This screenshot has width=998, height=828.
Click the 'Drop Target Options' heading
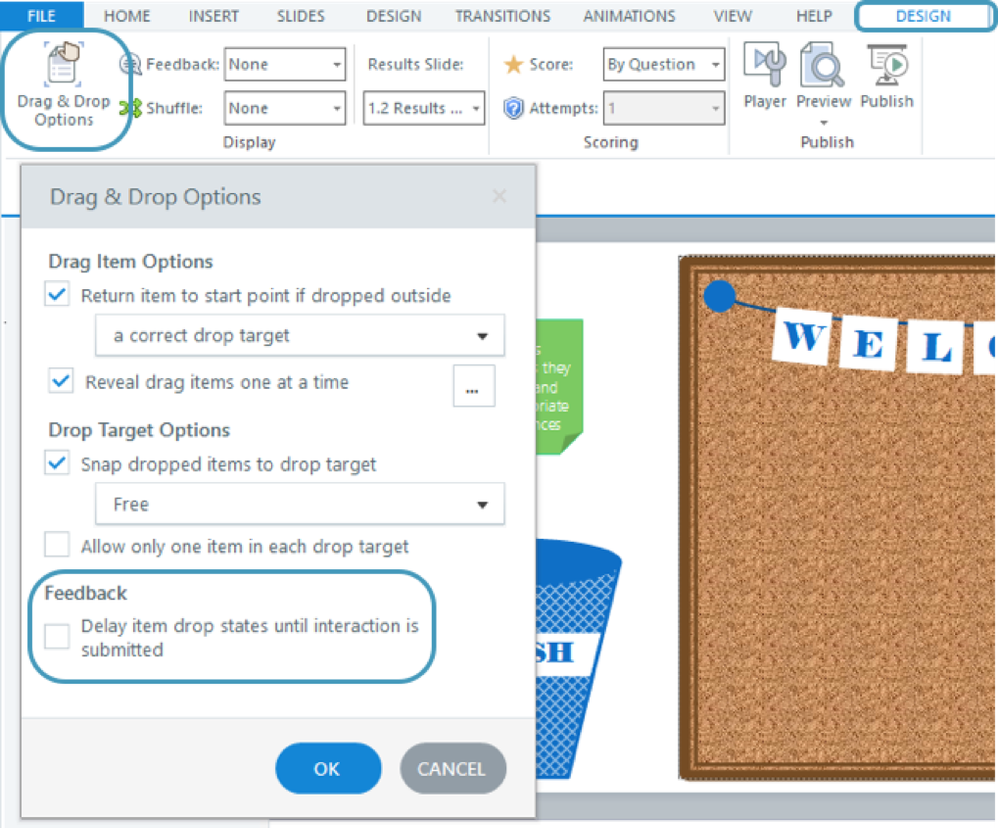(139, 430)
